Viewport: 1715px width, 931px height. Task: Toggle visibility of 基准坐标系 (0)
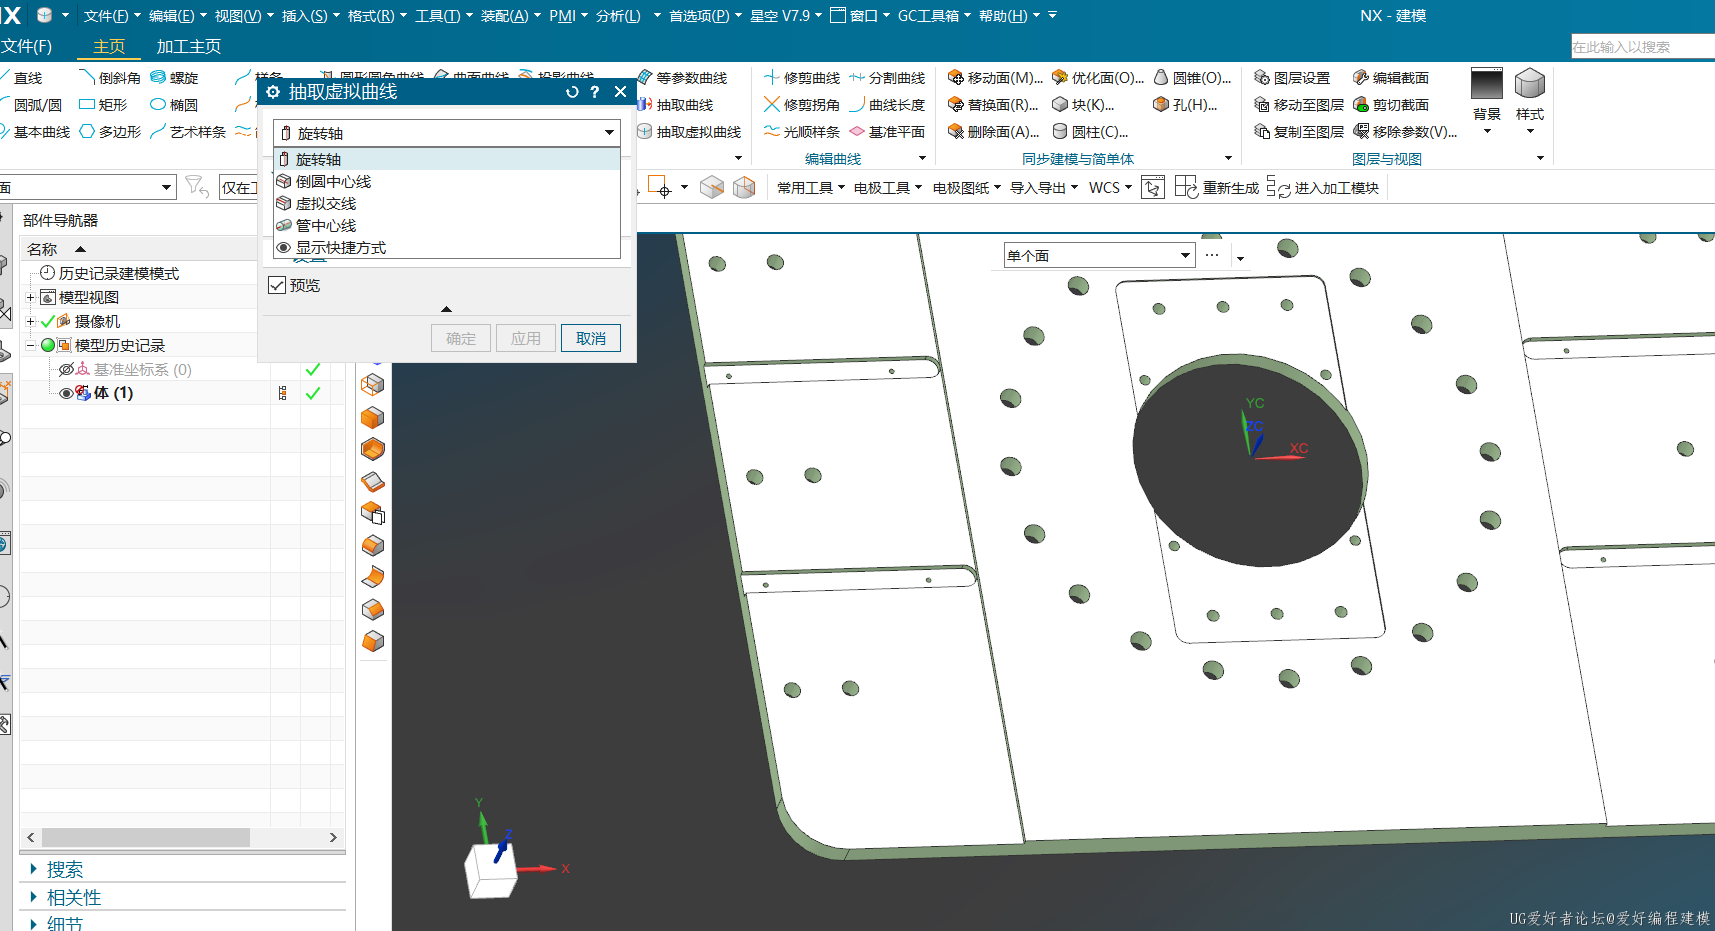tap(66, 370)
